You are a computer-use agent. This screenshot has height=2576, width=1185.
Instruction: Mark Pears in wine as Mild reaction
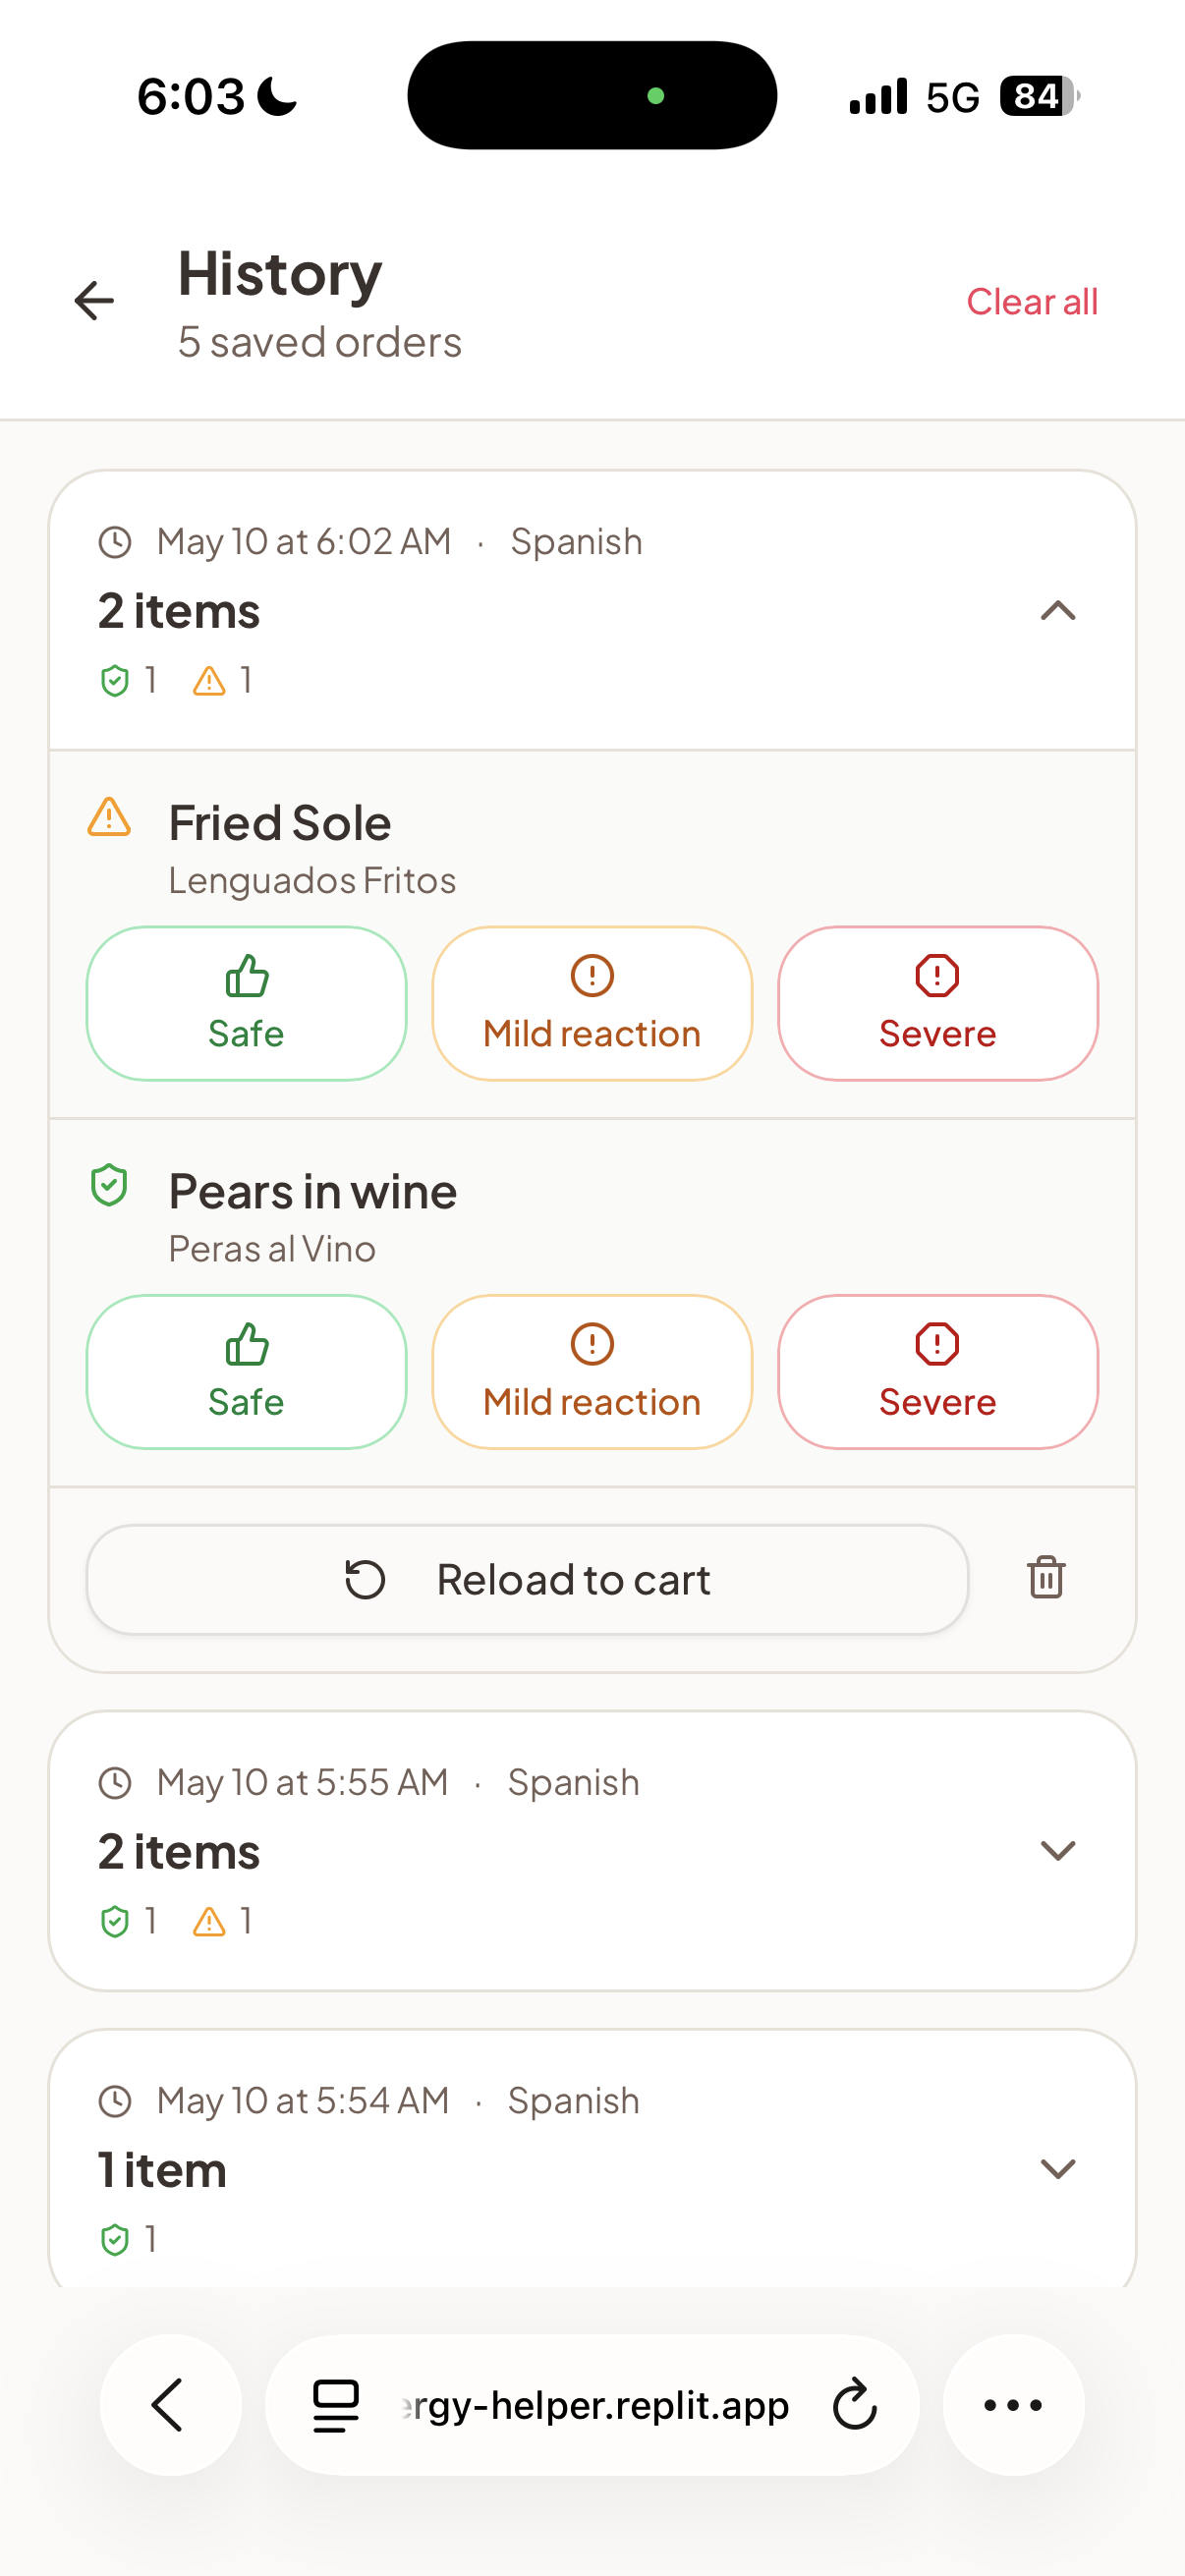(x=592, y=1371)
